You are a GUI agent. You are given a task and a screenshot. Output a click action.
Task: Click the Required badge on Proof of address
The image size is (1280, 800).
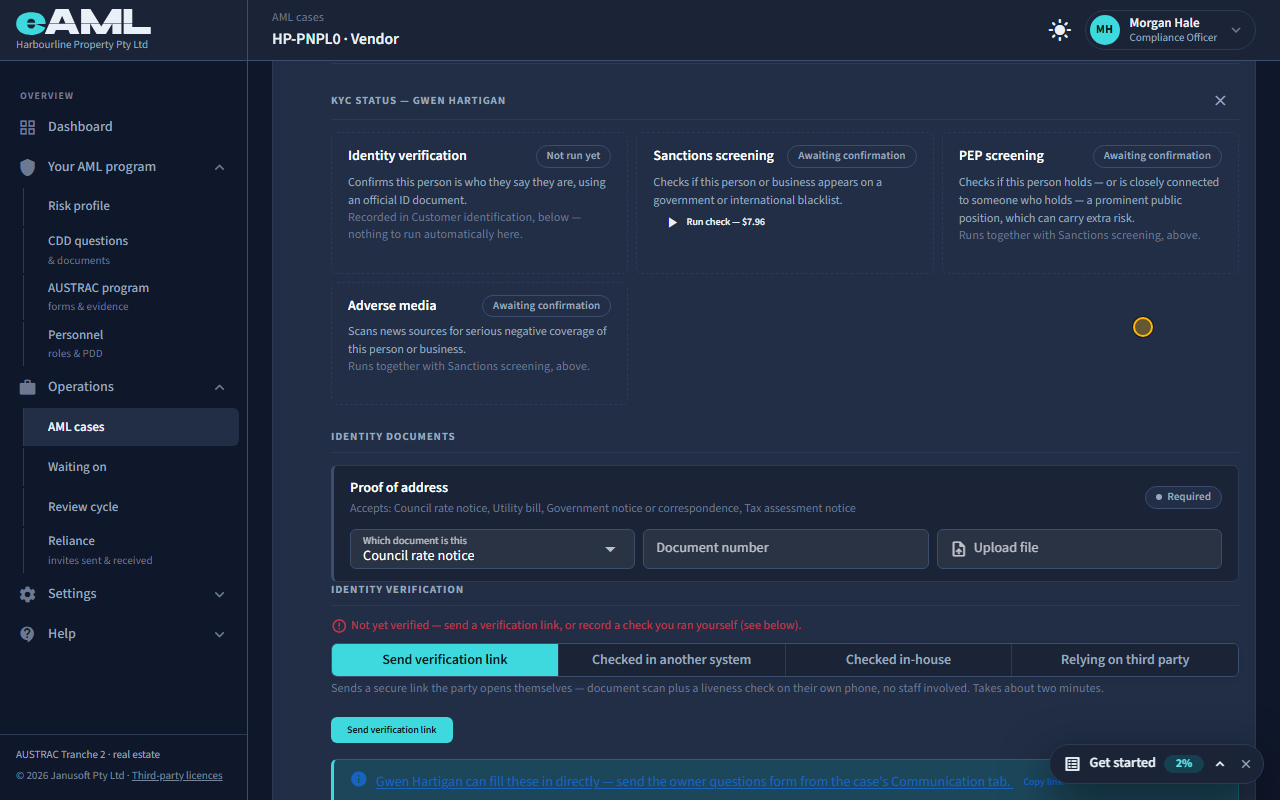pos(1183,497)
